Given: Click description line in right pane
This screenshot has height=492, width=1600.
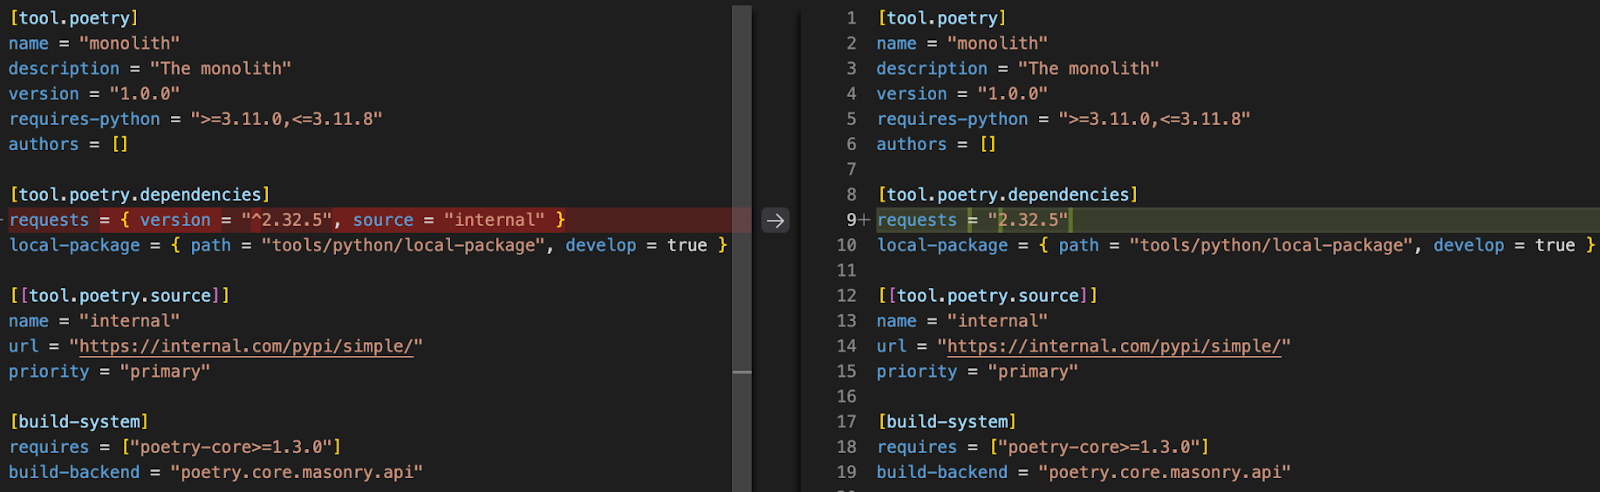Looking at the screenshot, I should click(1018, 69).
